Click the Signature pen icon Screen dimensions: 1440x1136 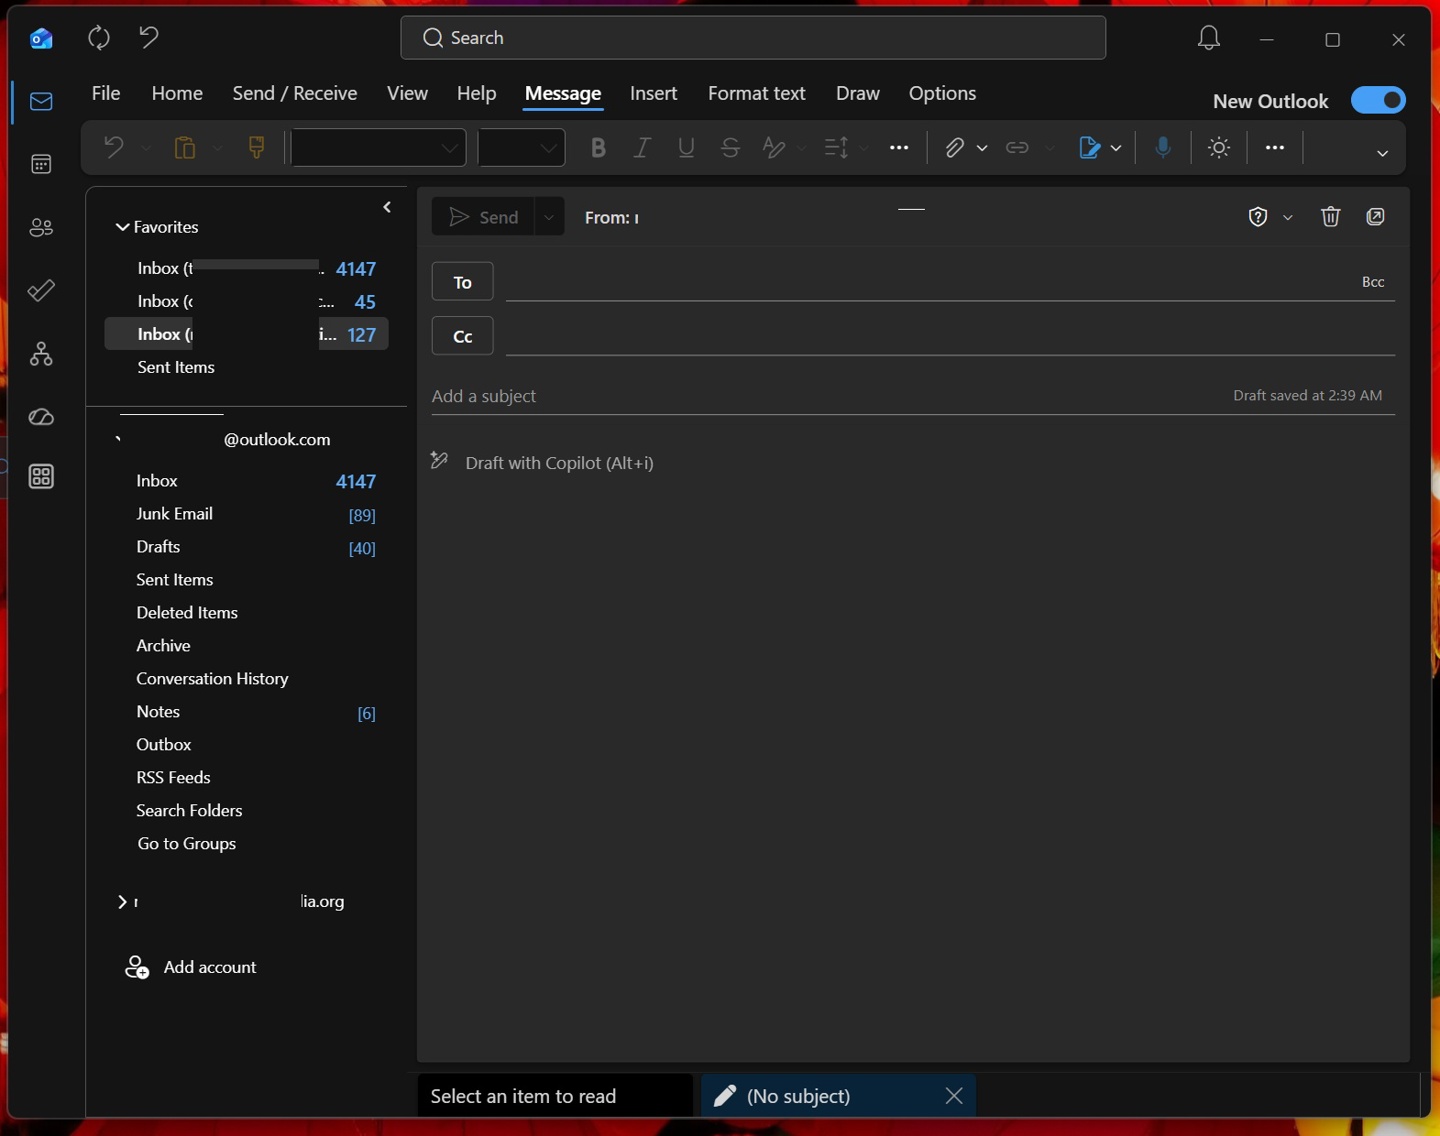pyautogui.click(x=1090, y=148)
